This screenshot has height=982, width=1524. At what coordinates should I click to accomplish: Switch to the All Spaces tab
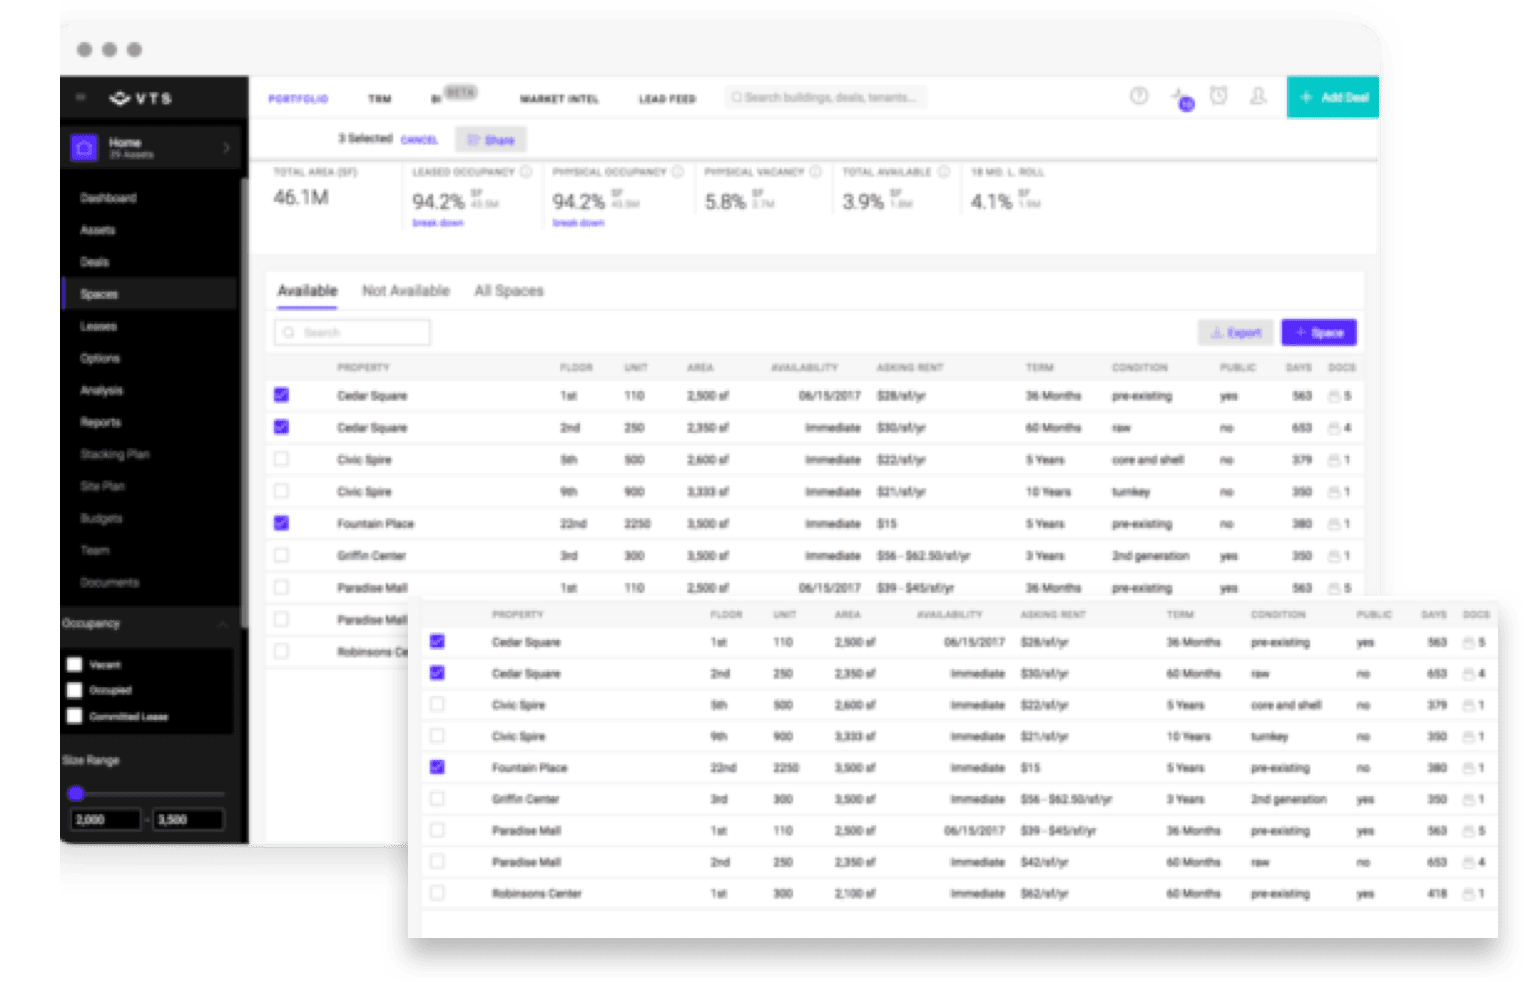click(509, 291)
